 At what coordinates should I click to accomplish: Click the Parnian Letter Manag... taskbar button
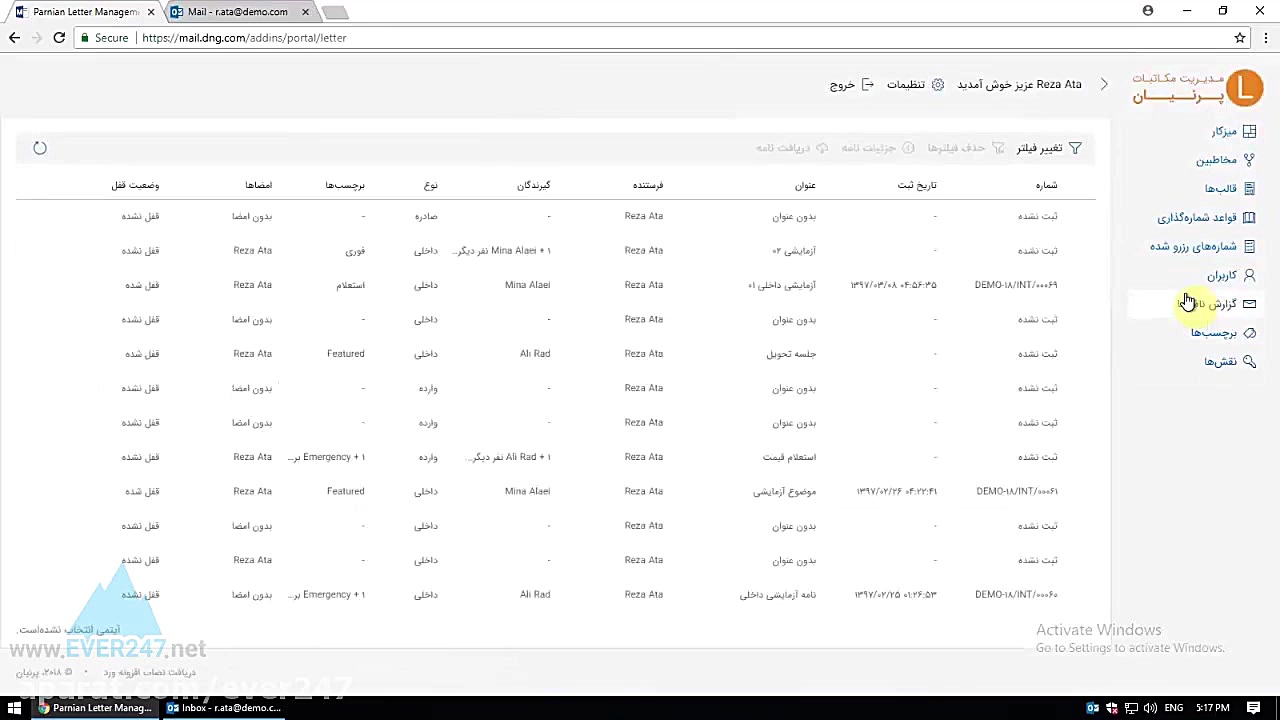(x=95, y=708)
